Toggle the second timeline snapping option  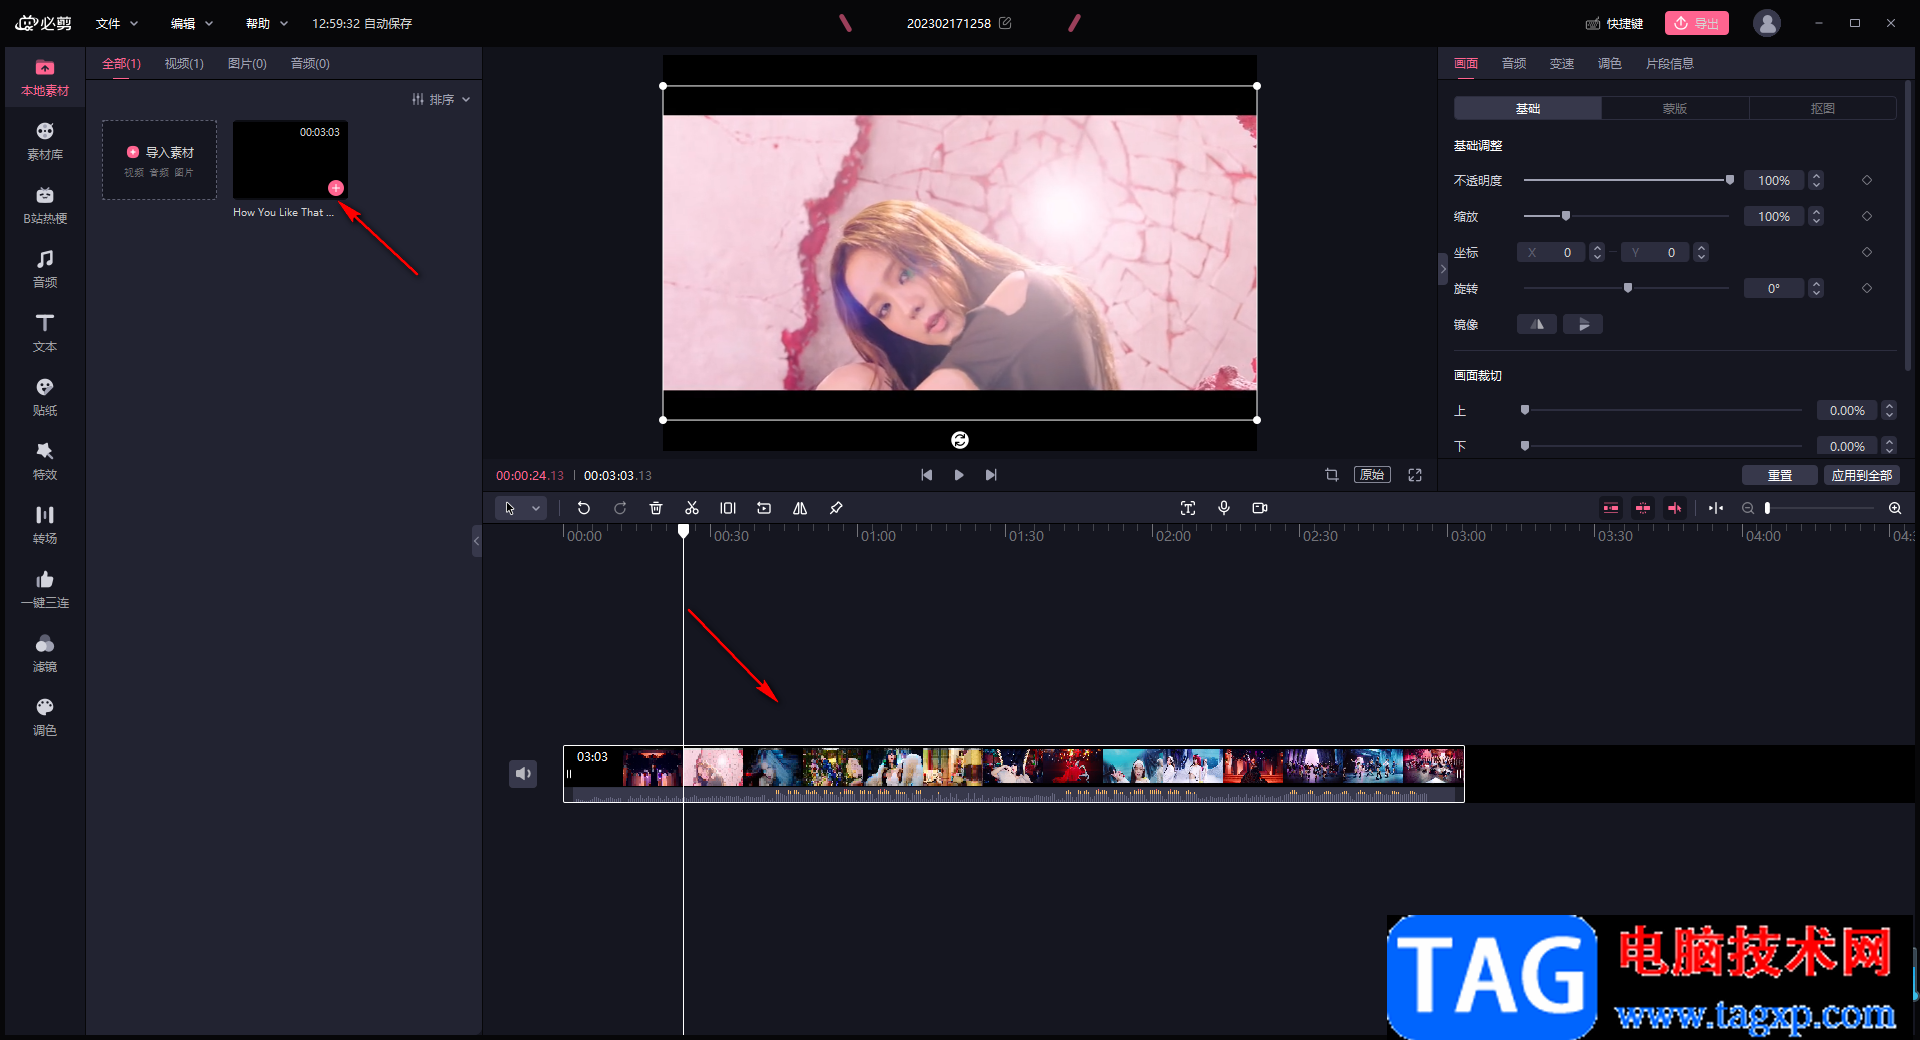[1643, 508]
